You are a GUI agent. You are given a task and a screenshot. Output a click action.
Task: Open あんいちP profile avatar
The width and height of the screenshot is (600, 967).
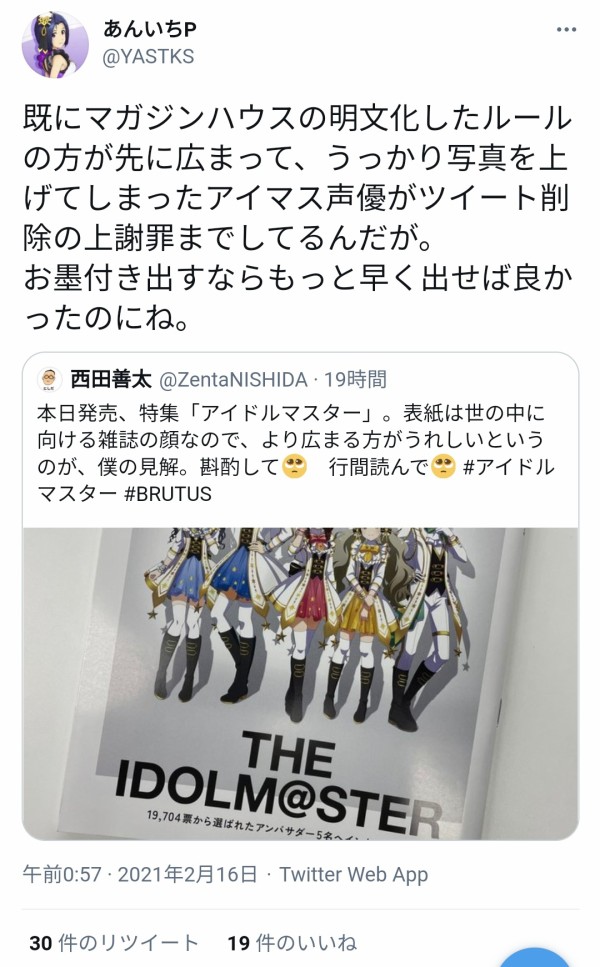(x=55, y=44)
